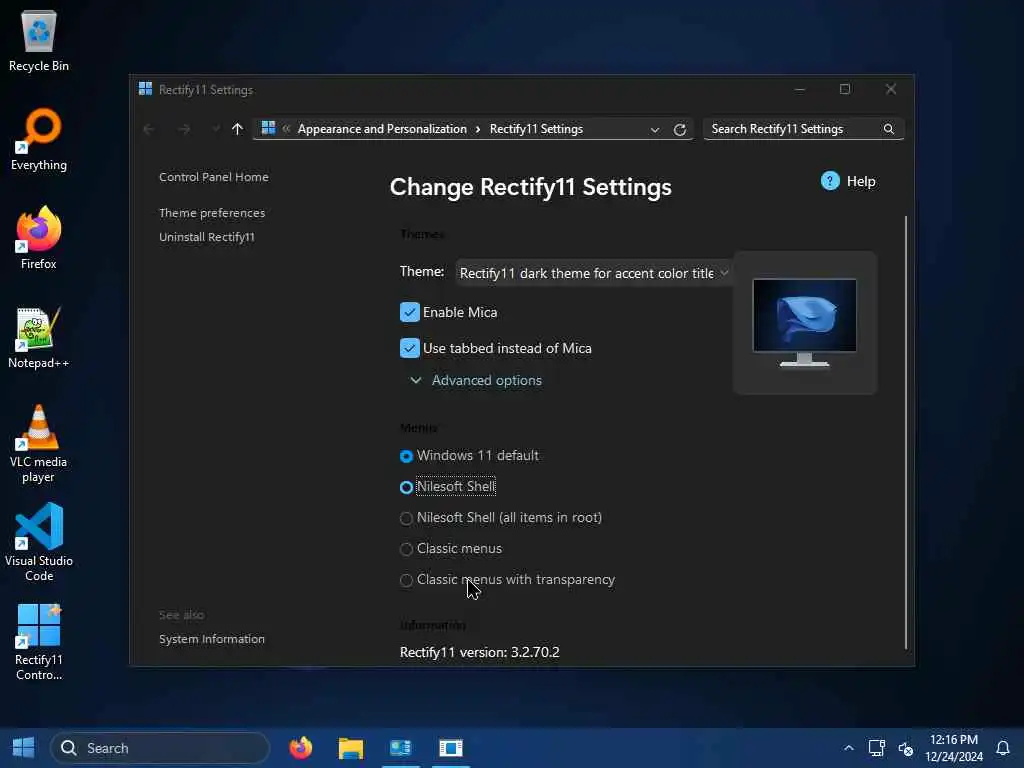
Task: Expand the Appearance and Personalization breadcrumb arrow
Action: 478,129
